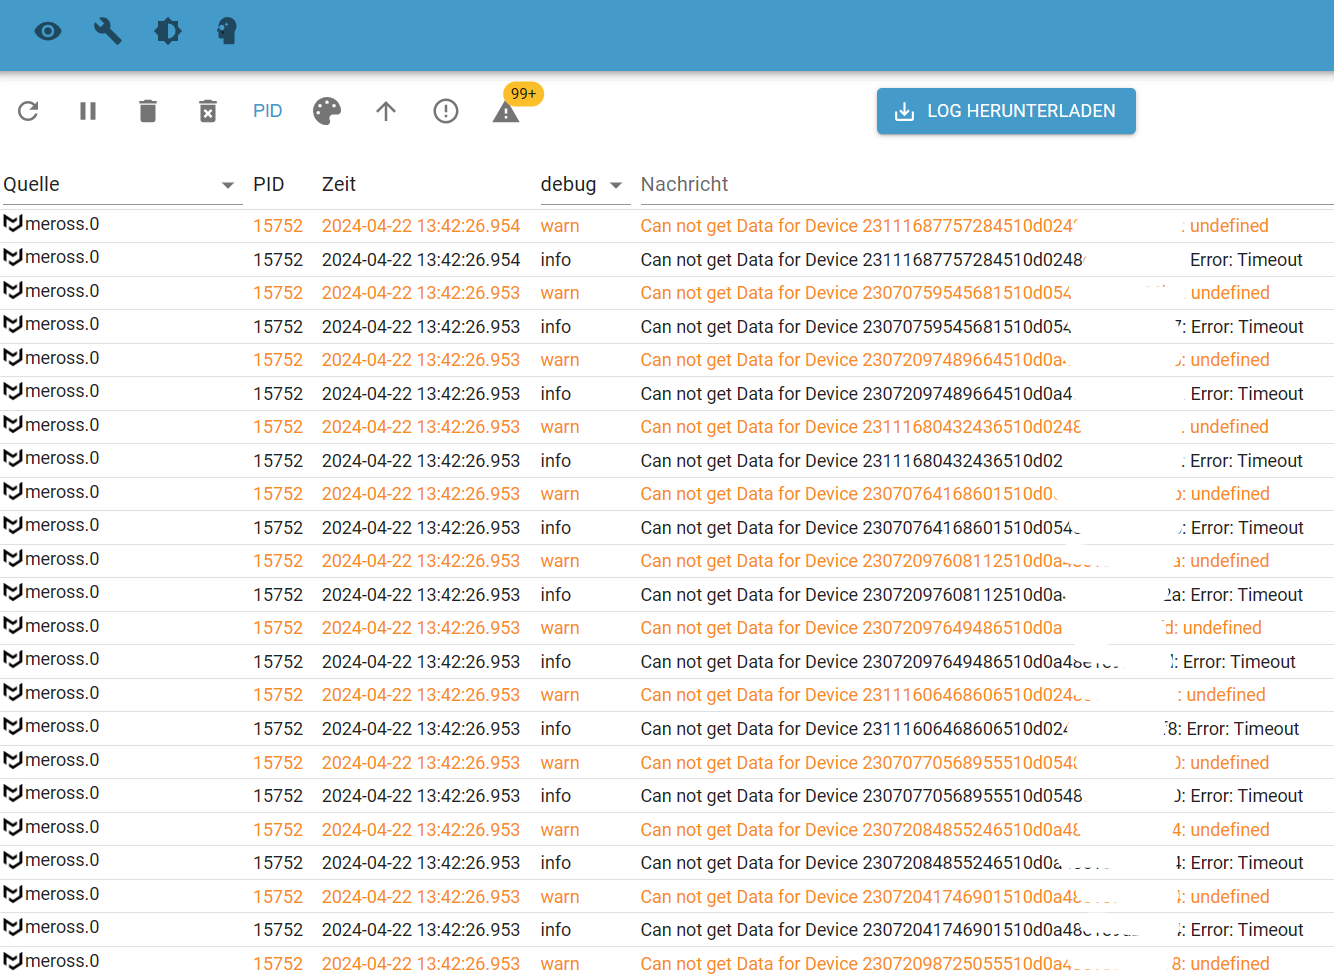Select info message for Device 2307209764948651
Screen dimensions: 1334x976
pos(968,662)
